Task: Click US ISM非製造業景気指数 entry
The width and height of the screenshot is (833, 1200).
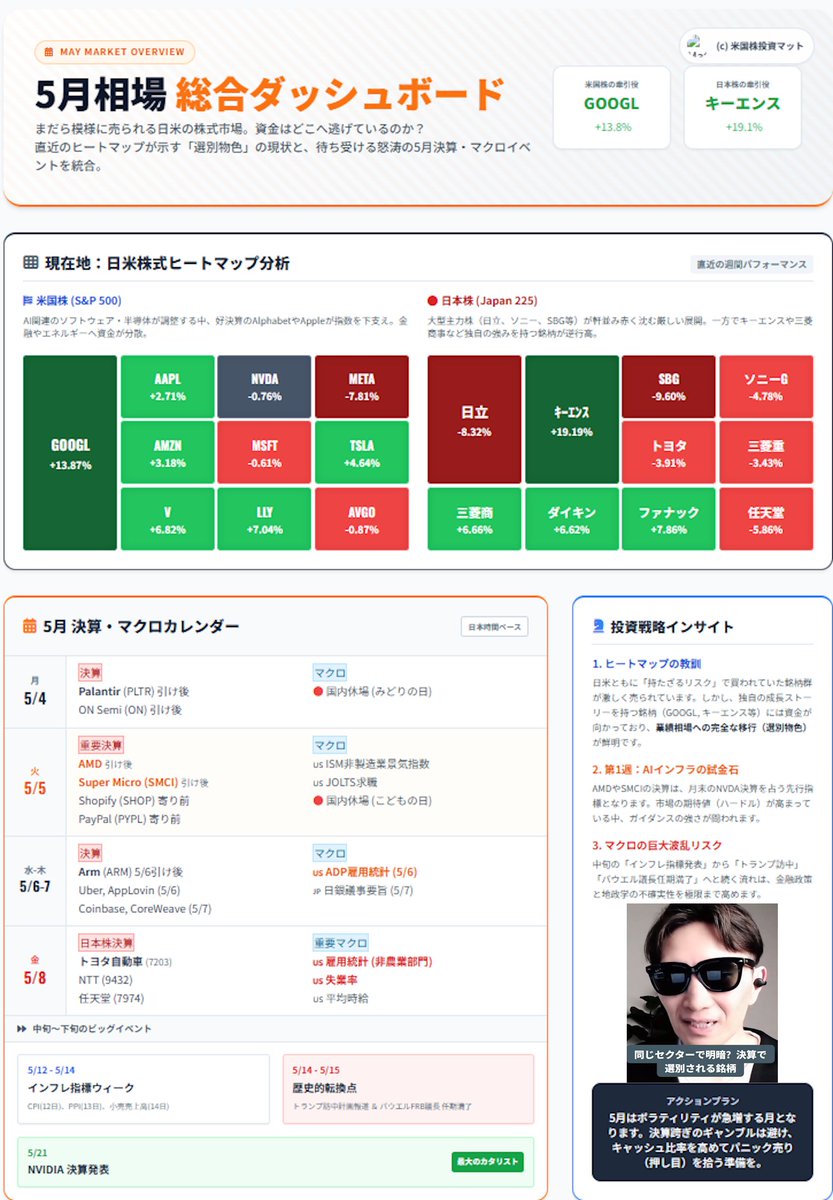Action: 371,764
